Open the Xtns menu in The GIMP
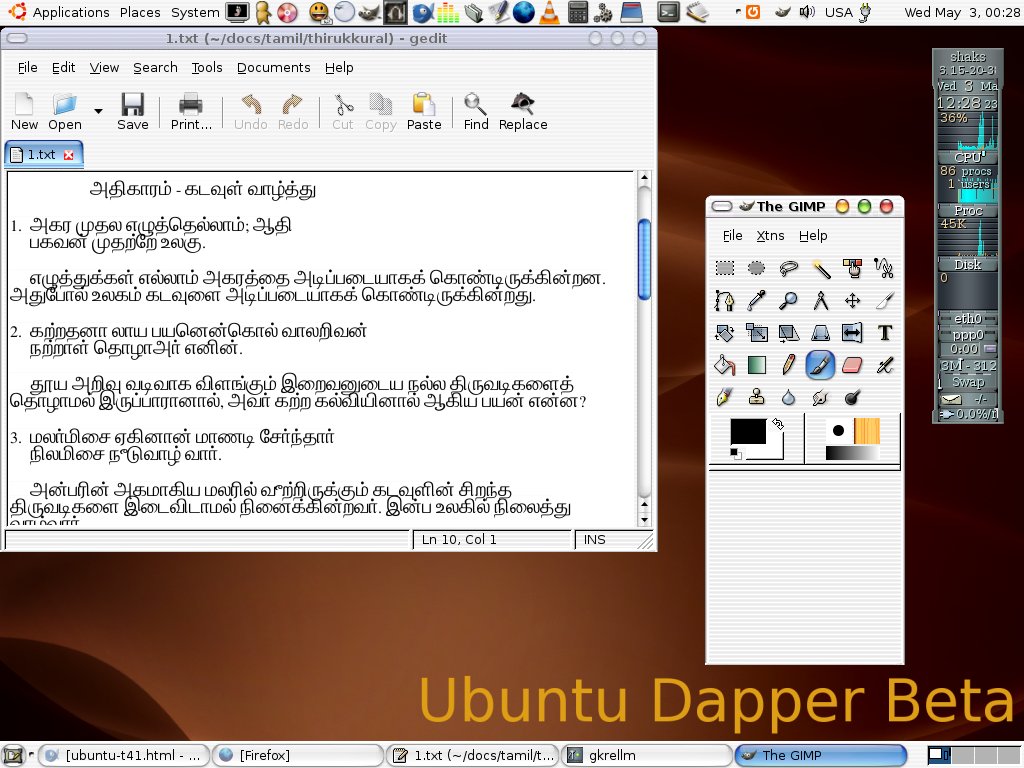Viewport: 1024px width, 768px height. [x=770, y=236]
